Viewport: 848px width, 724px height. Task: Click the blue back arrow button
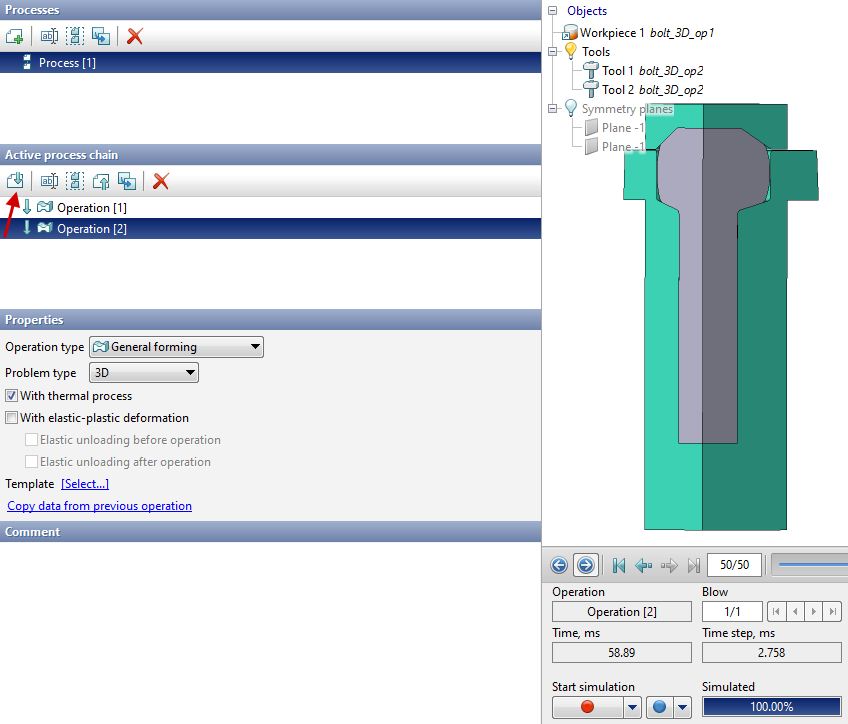(559, 566)
